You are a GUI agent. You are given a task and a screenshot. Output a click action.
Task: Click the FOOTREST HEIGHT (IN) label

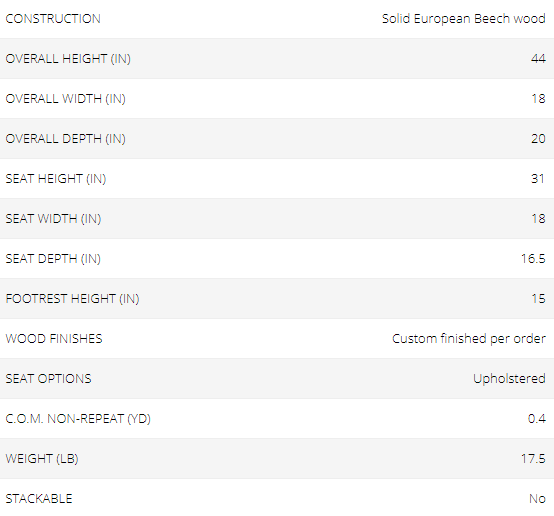(x=72, y=299)
